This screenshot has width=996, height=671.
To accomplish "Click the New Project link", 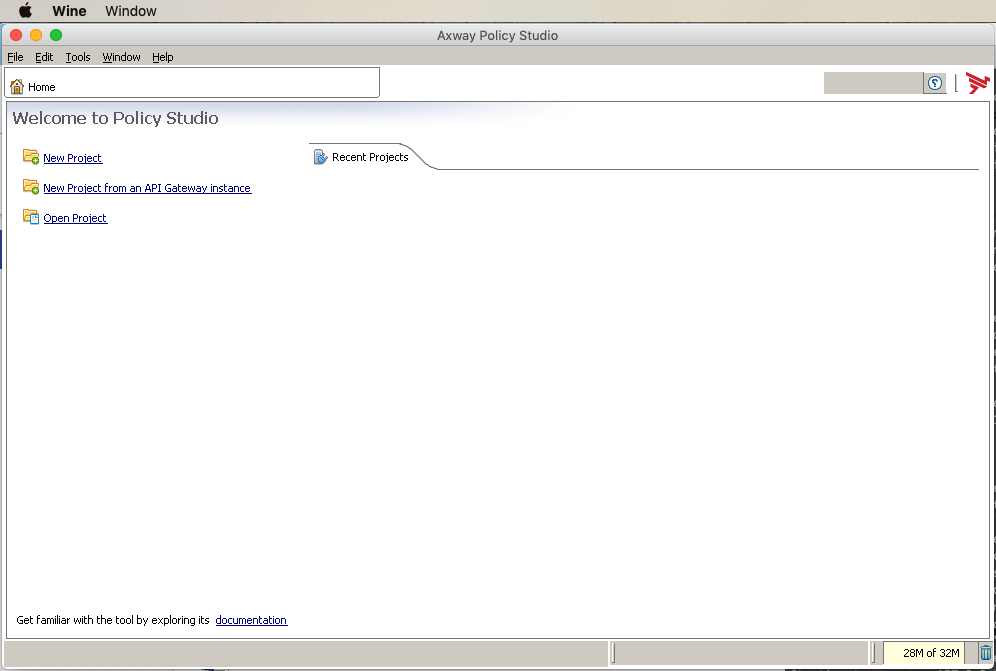I will point(72,158).
